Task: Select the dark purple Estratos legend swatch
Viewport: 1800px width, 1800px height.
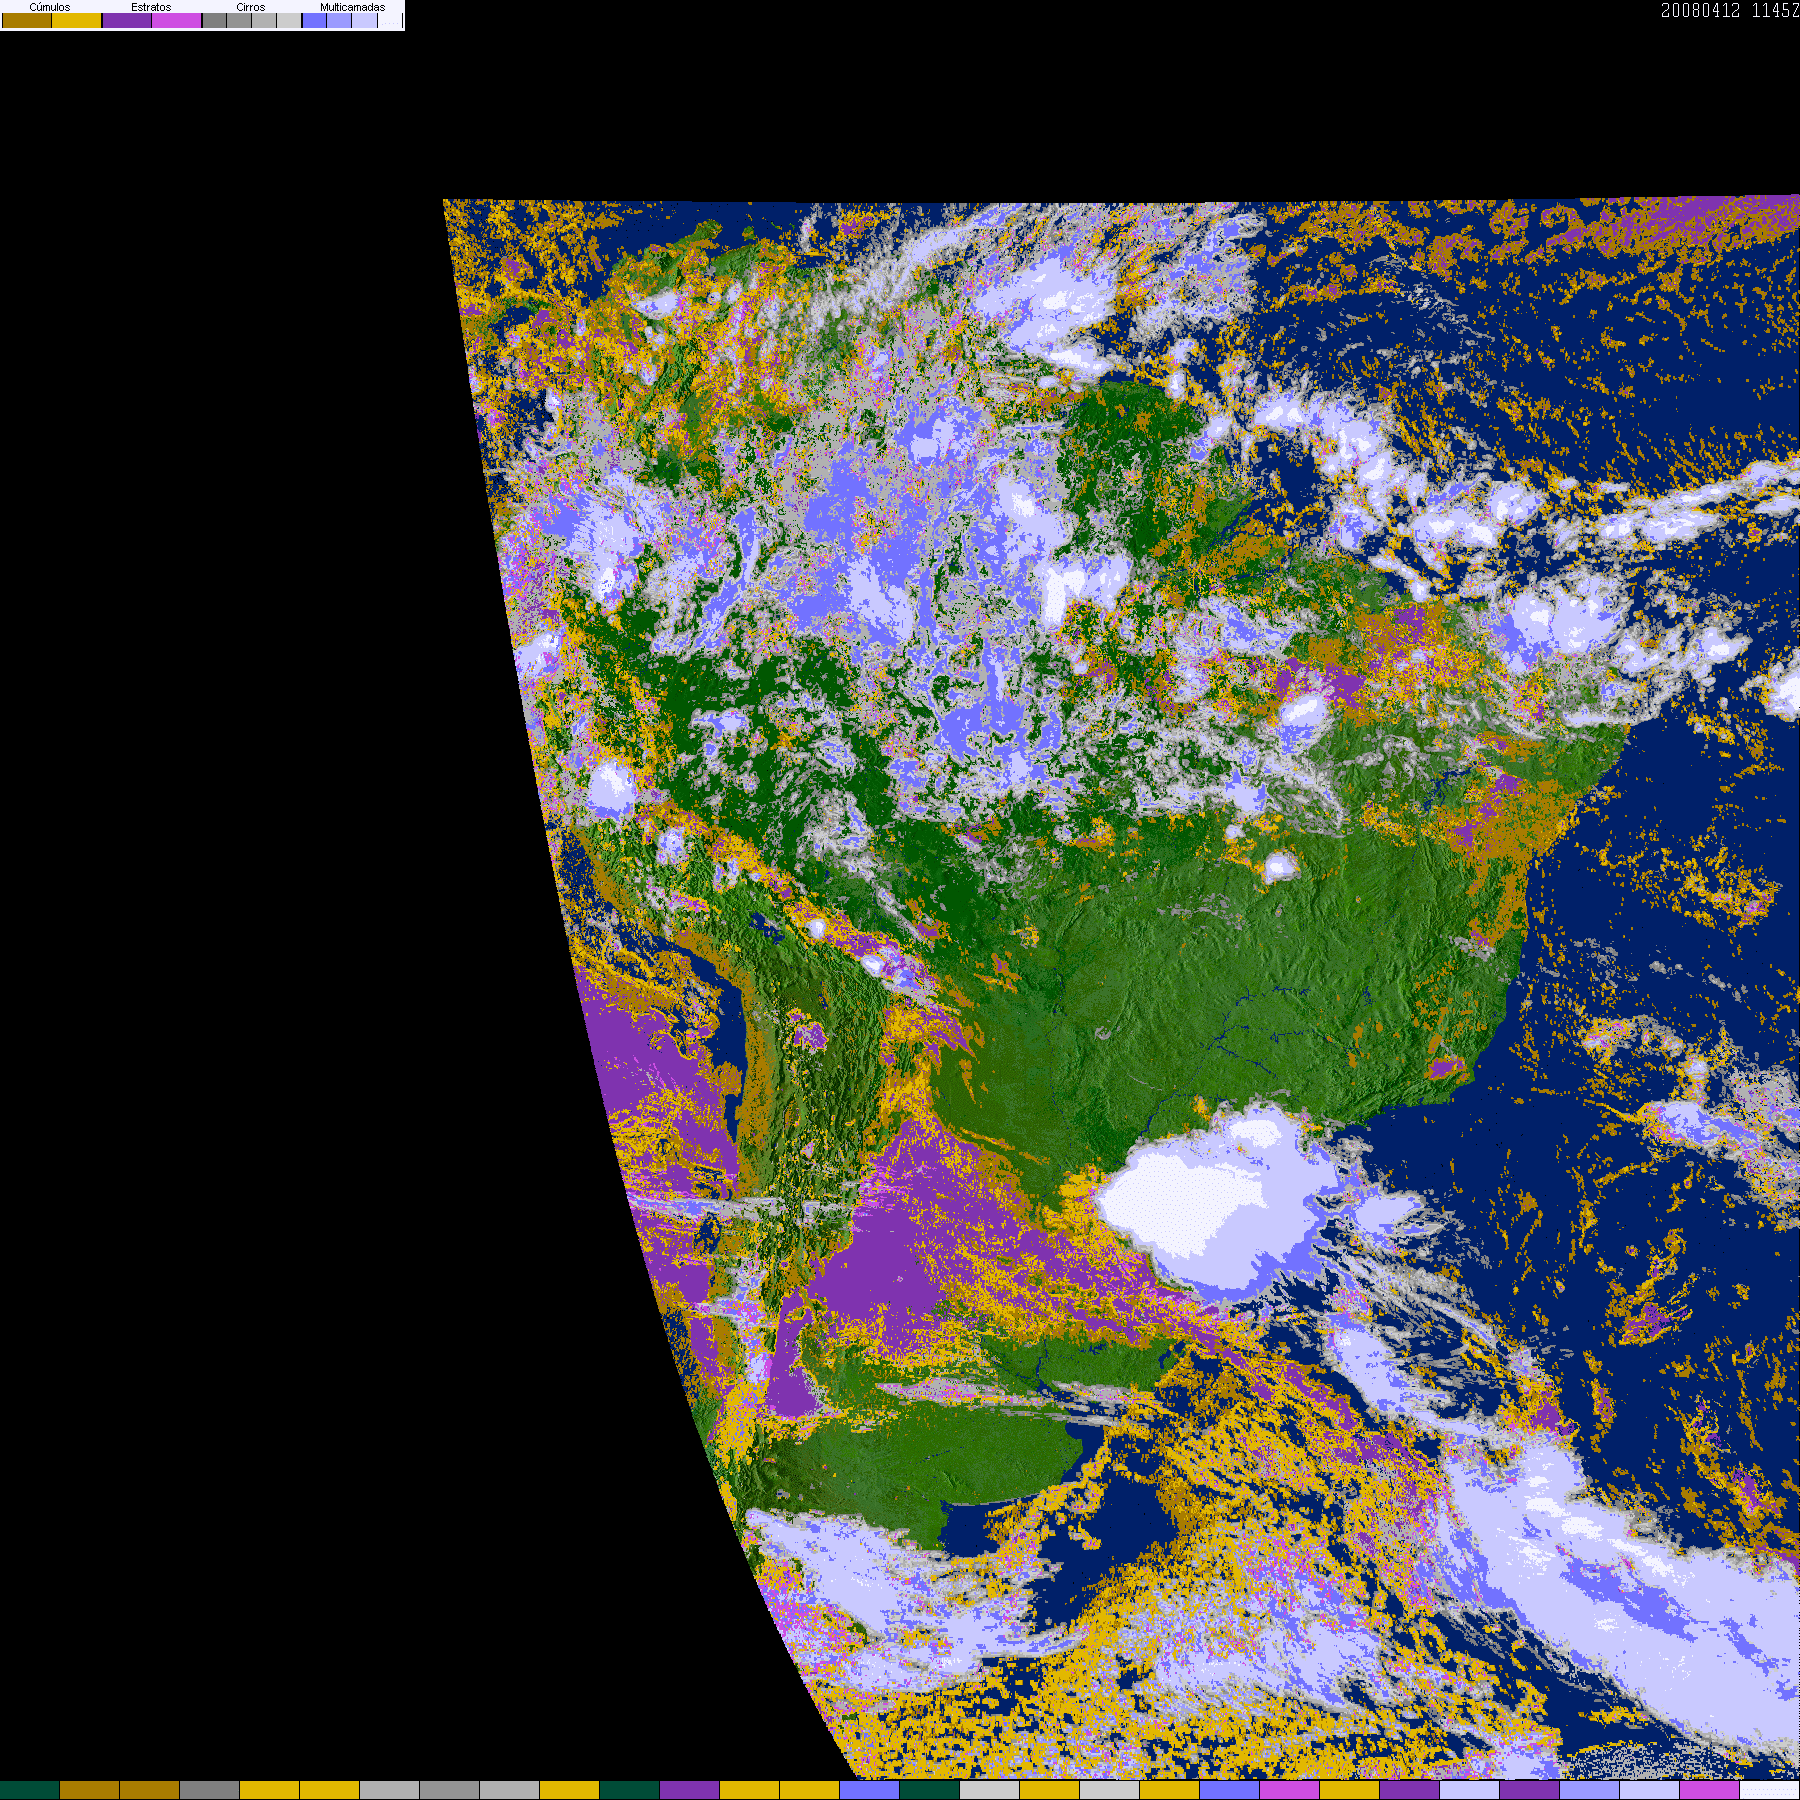Action: (127, 20)
